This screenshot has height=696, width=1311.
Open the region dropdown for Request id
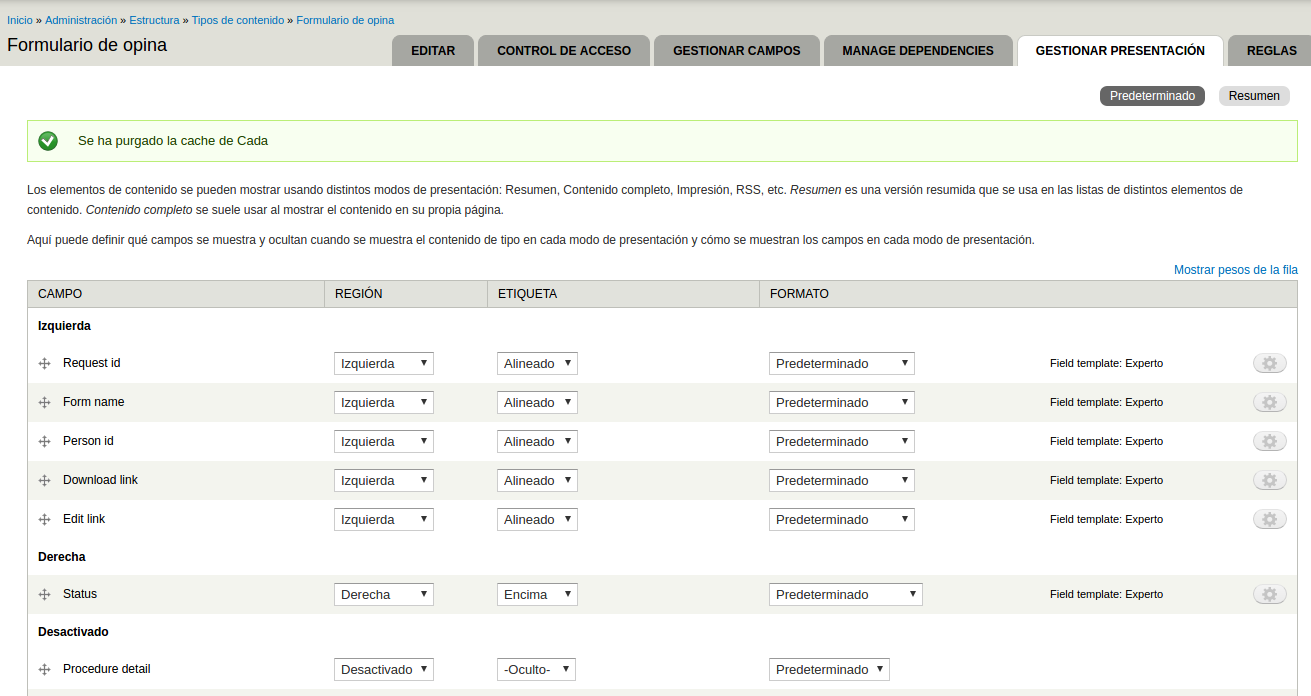pos(383,364)
